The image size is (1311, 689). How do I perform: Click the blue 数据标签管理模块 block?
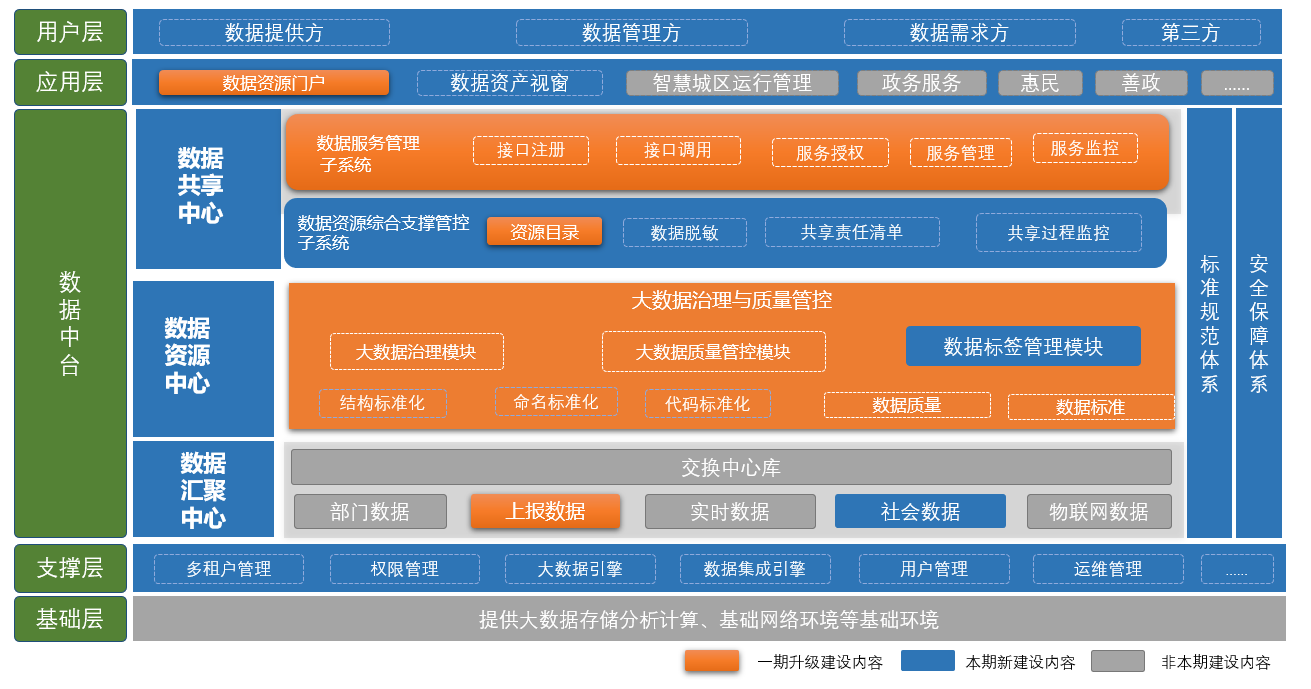[x=1022, y=346]
